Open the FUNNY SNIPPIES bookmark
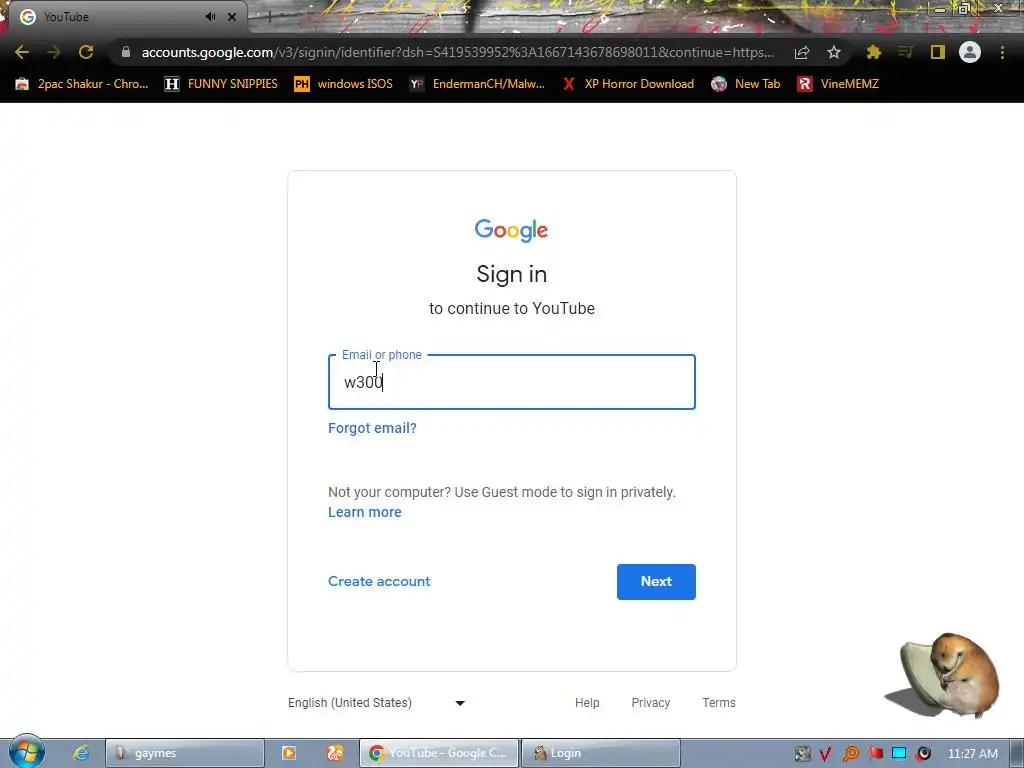Screen dimensions: 1024x768 (221, 84)
